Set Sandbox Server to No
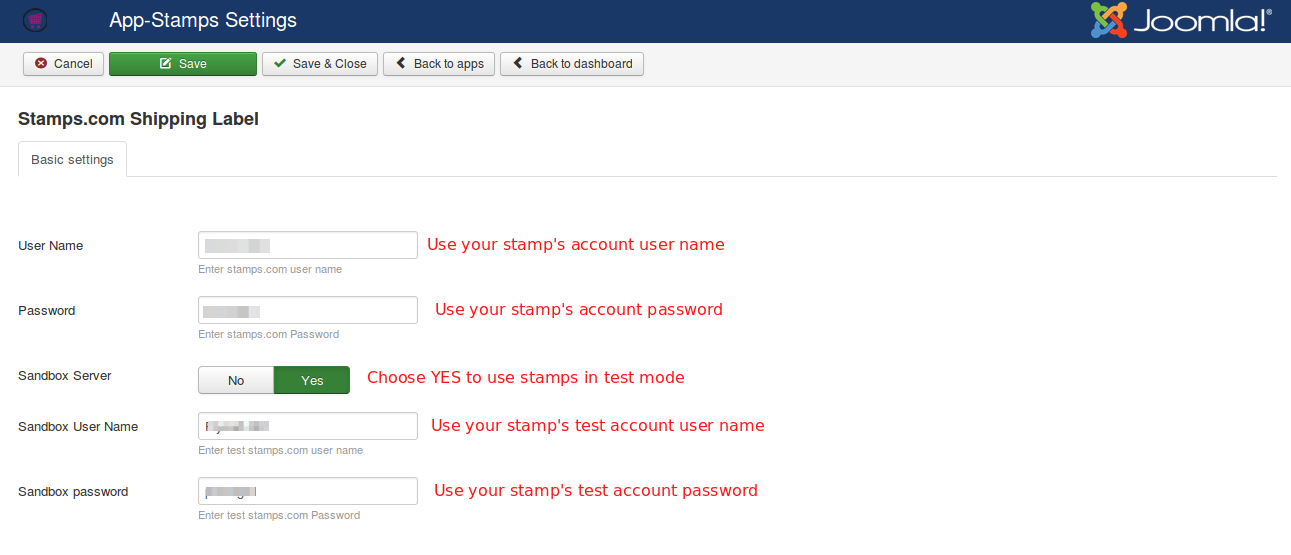1291x555 pixels. click(236, 380)
